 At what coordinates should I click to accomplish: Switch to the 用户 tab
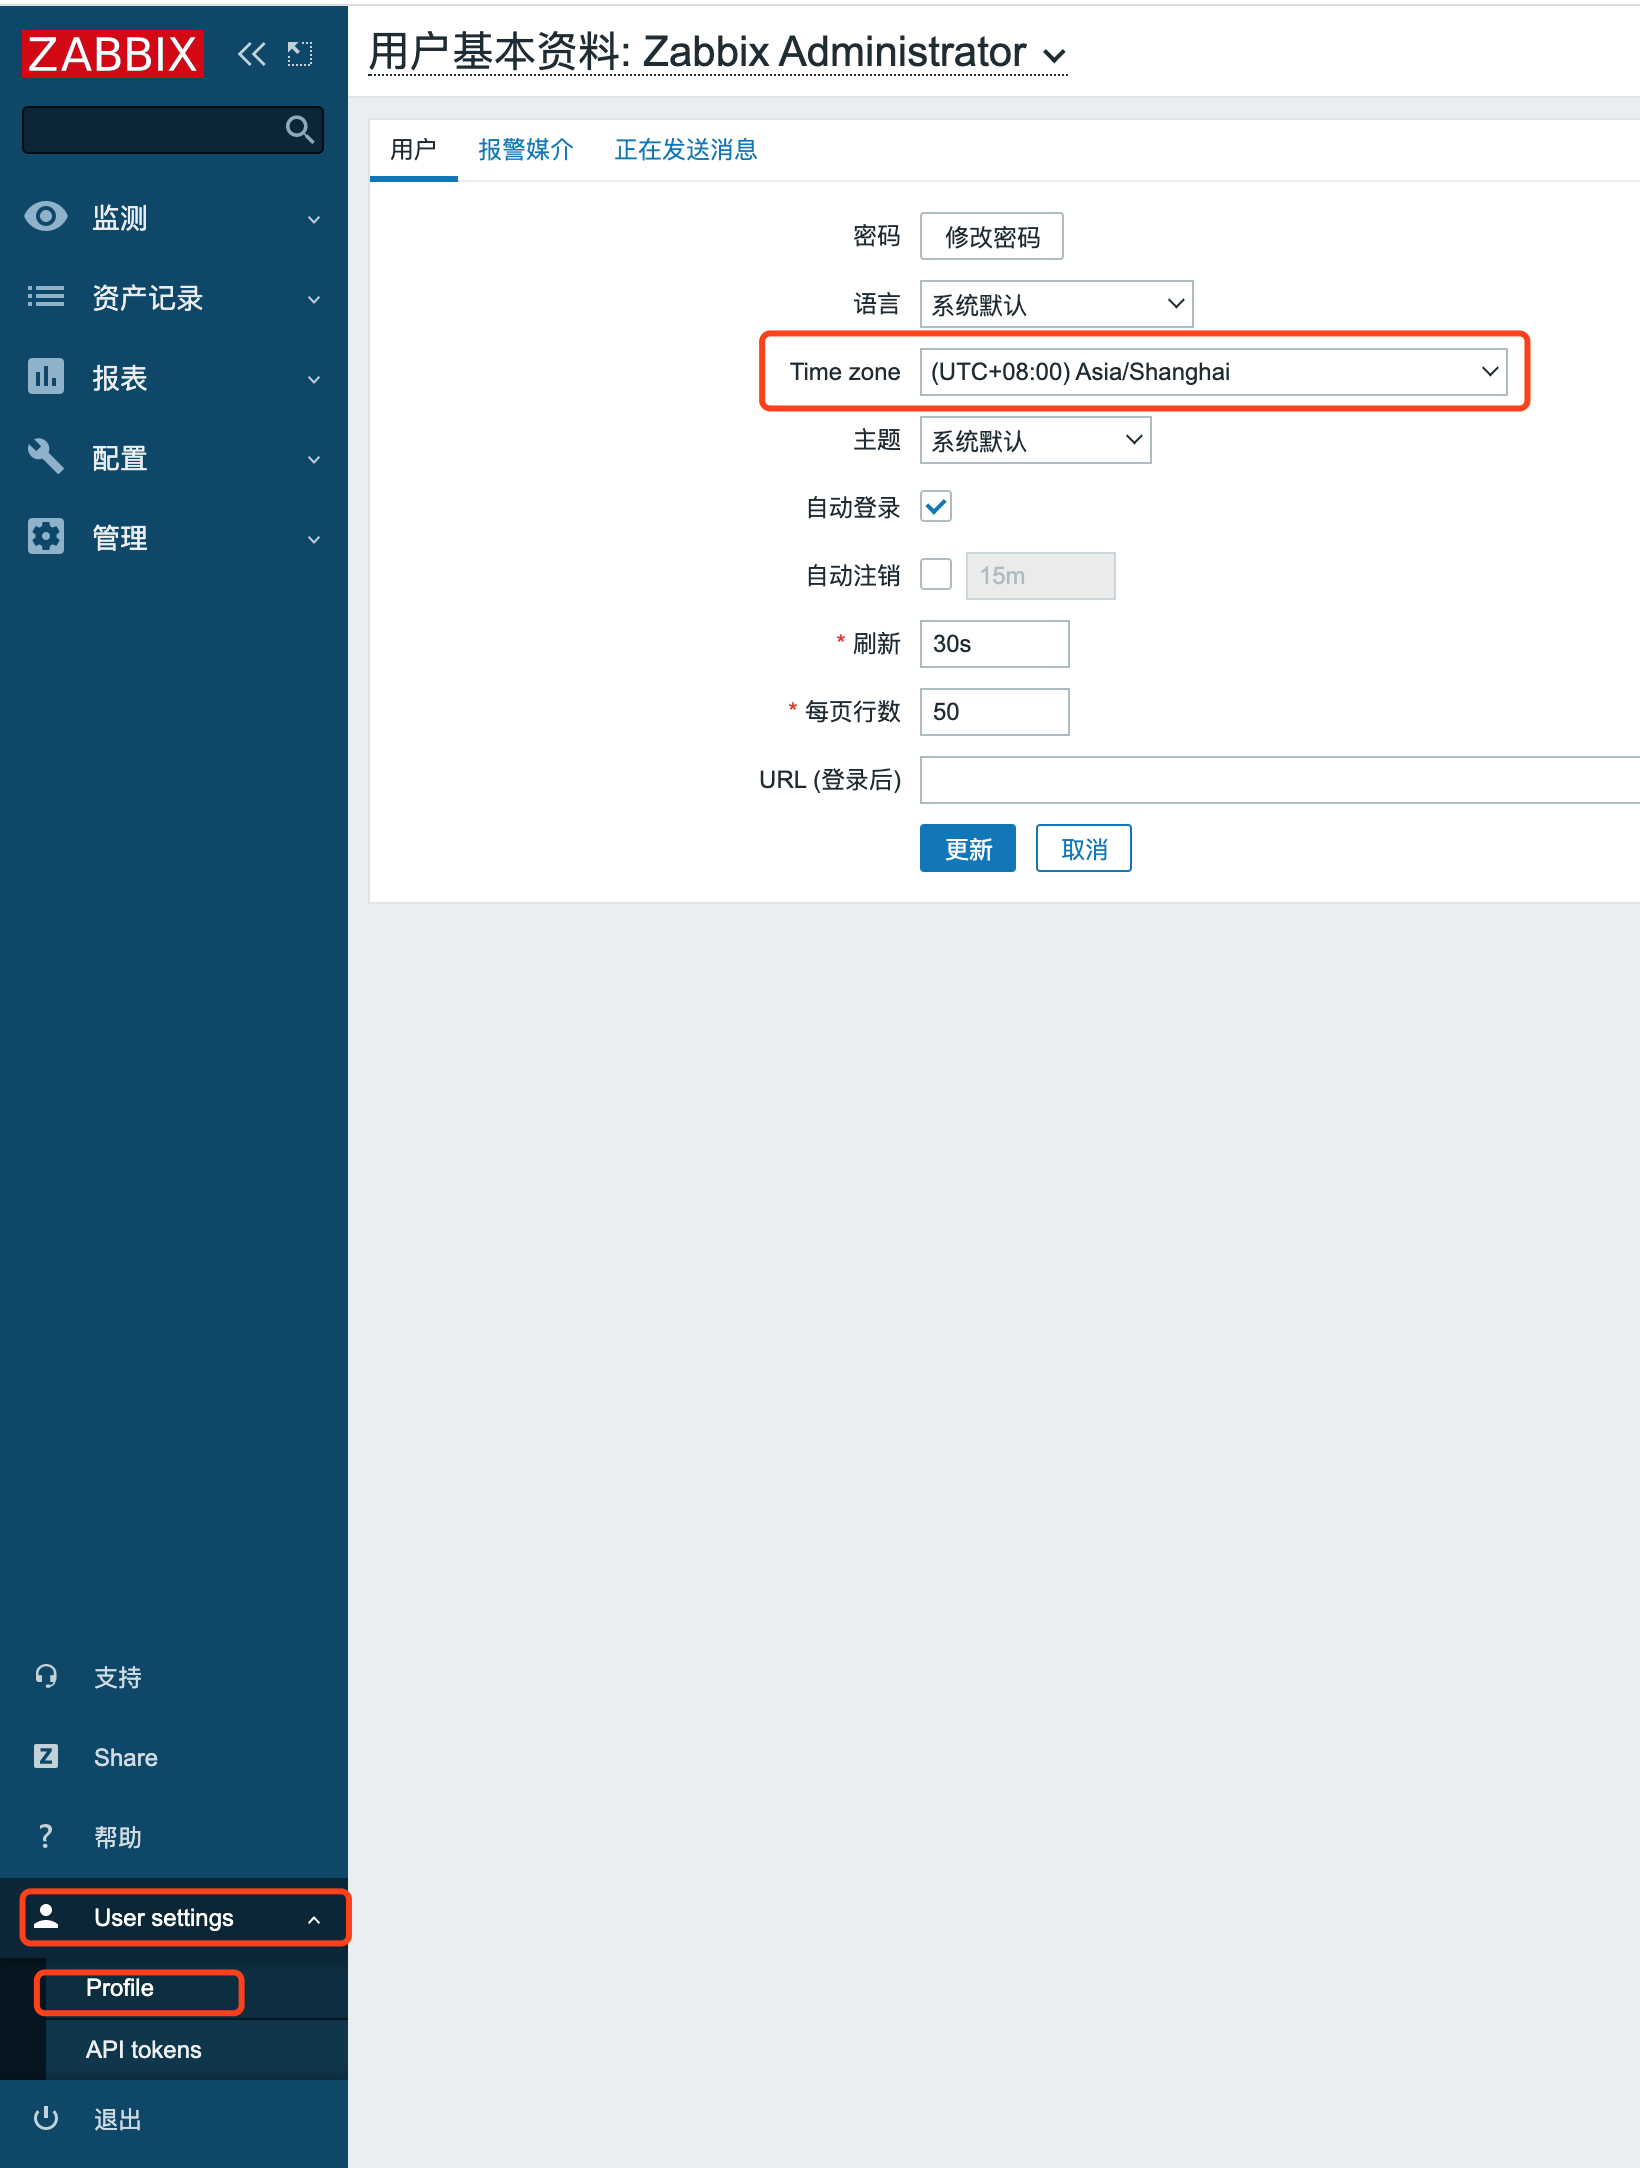(413, 150)
